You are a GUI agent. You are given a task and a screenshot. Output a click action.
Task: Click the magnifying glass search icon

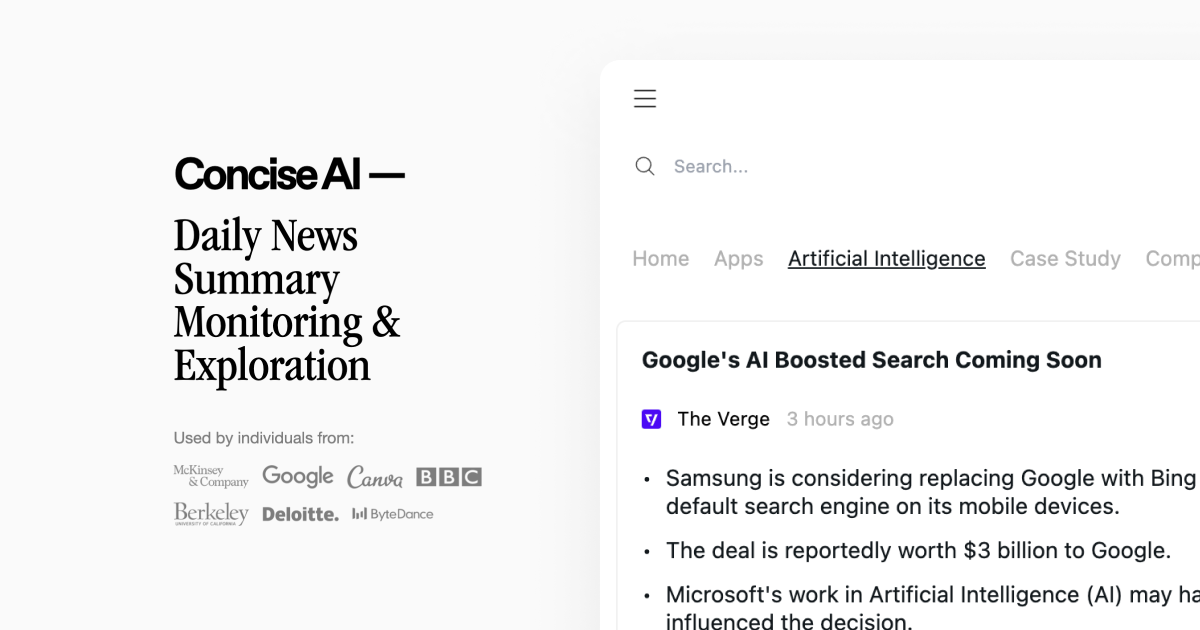point(645,166)
